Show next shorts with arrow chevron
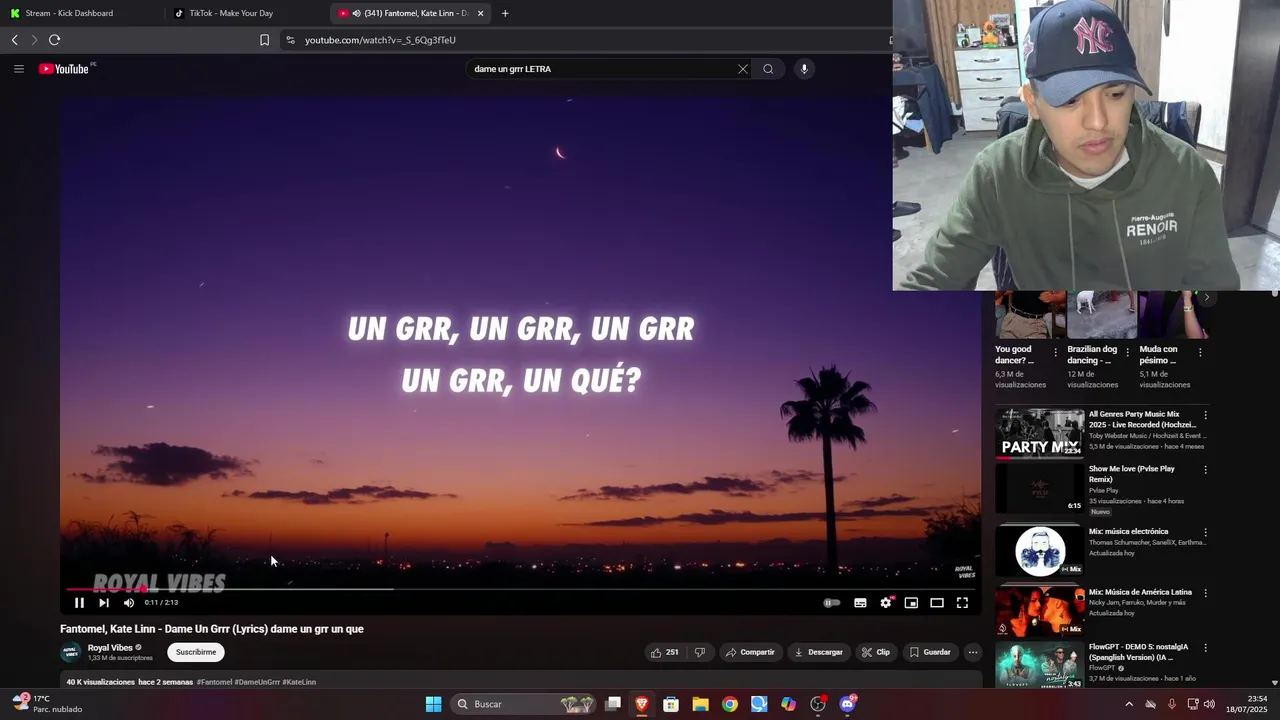The image size is (1280, 720). click(x=1207, y=297)
